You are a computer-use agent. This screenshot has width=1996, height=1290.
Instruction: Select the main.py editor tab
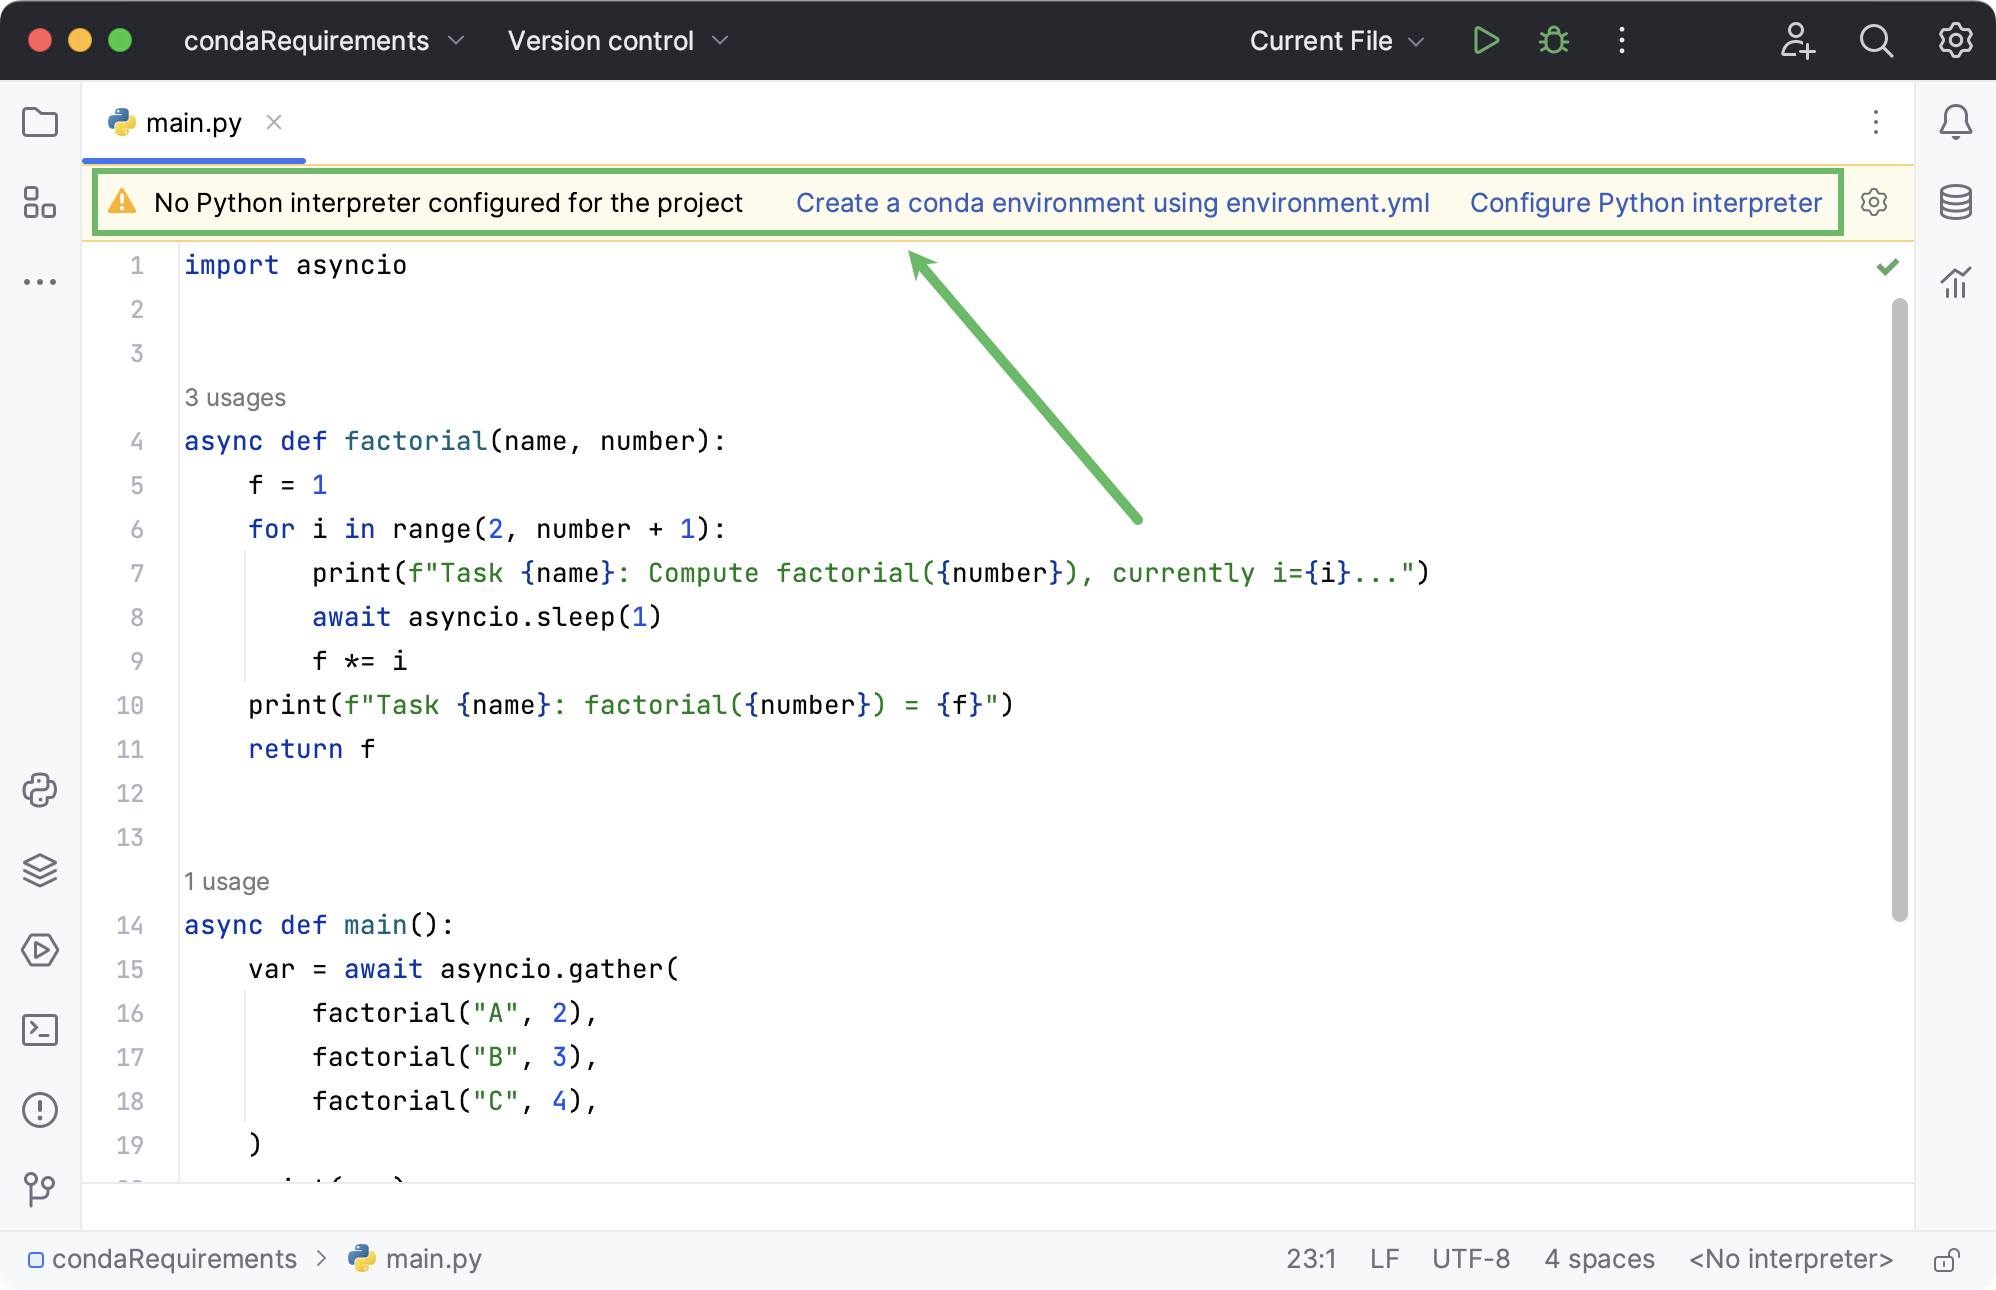pos(193,122)
